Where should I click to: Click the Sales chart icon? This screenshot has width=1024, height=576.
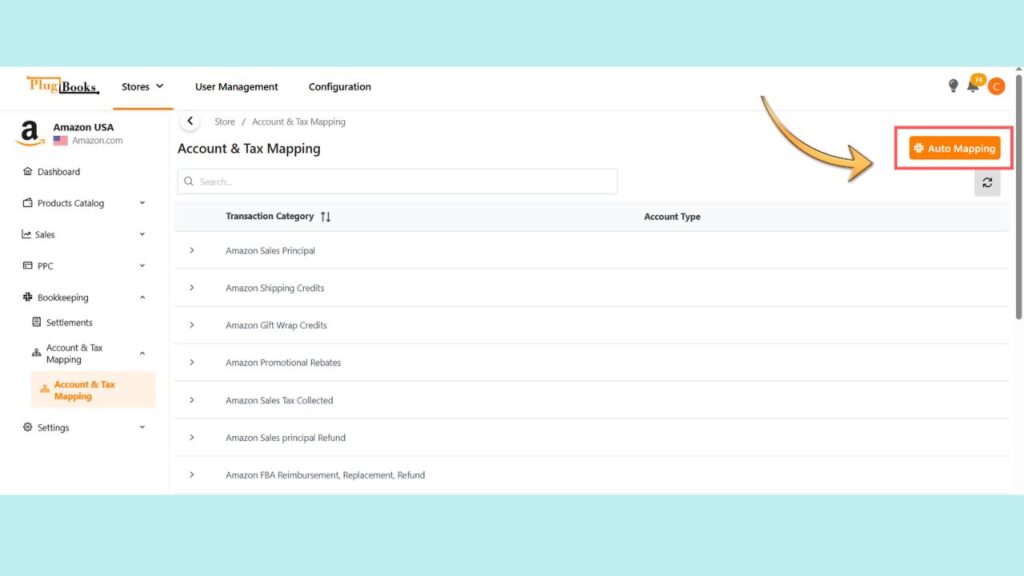tap(26, 234)
